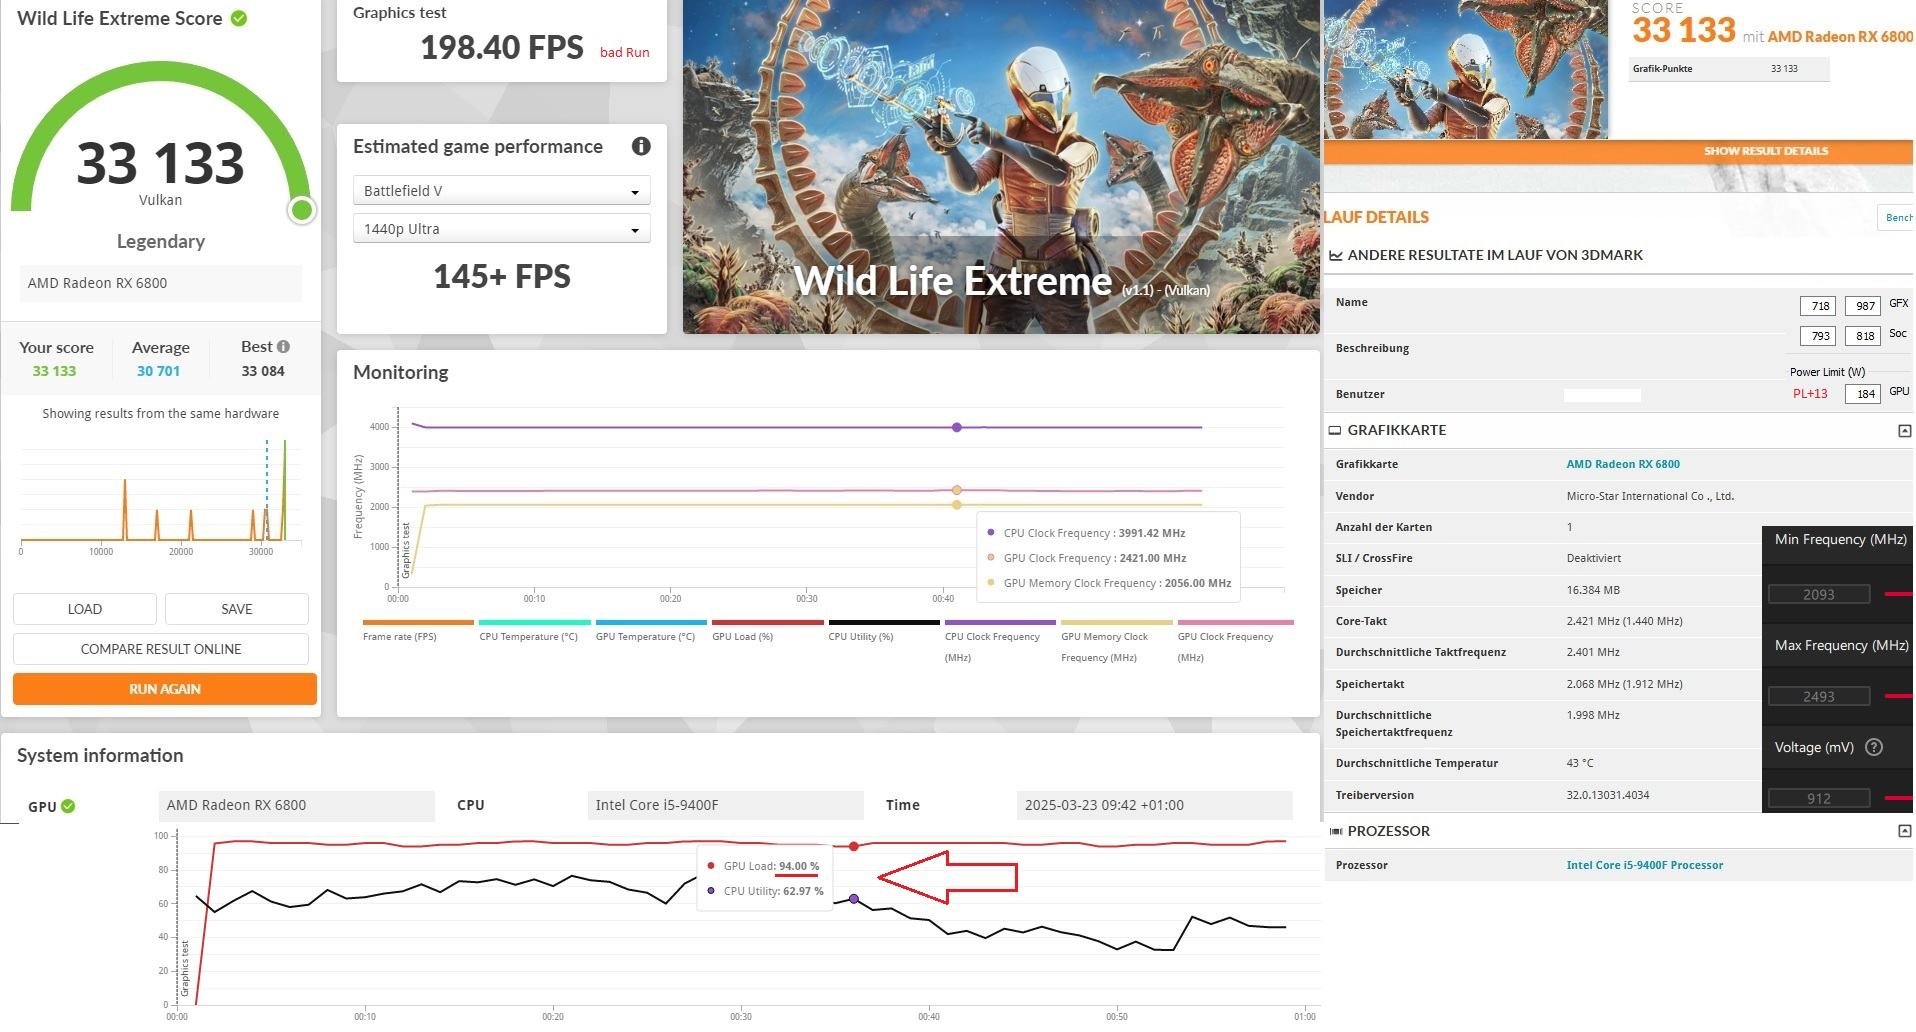Click the AMD Radeon RX 6800 field under Legendary
This screenshot has height=1032, width=1916.
coord(160,283)
